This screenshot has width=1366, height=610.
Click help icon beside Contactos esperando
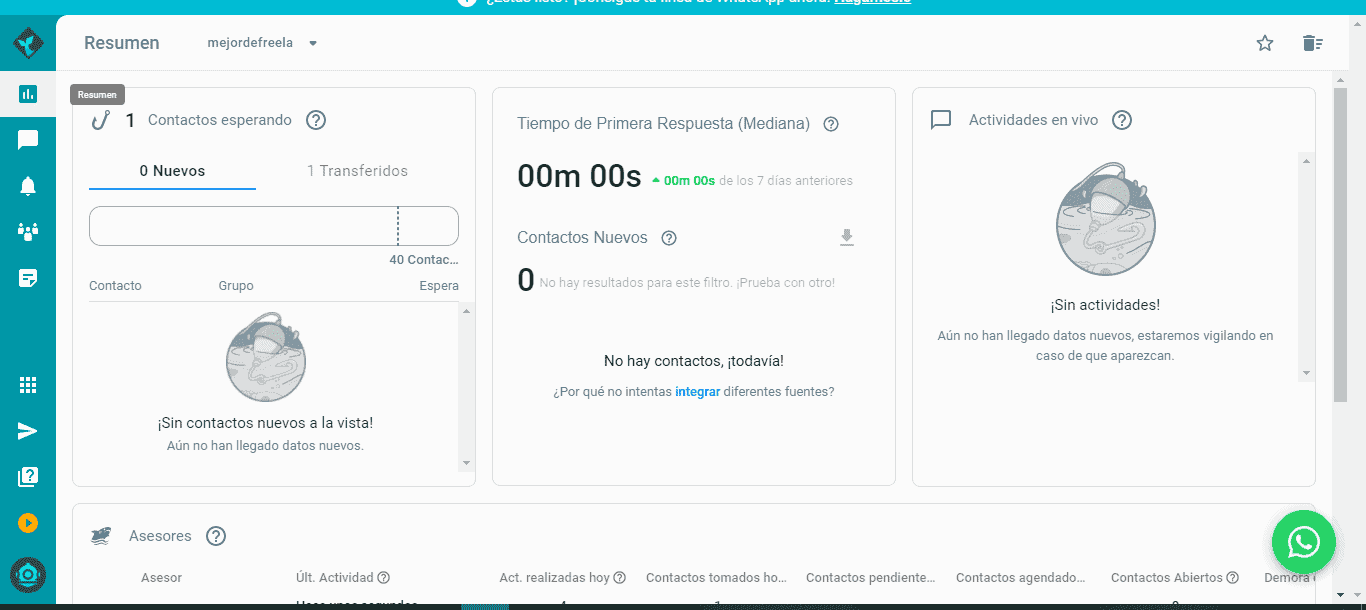(316, 120)
